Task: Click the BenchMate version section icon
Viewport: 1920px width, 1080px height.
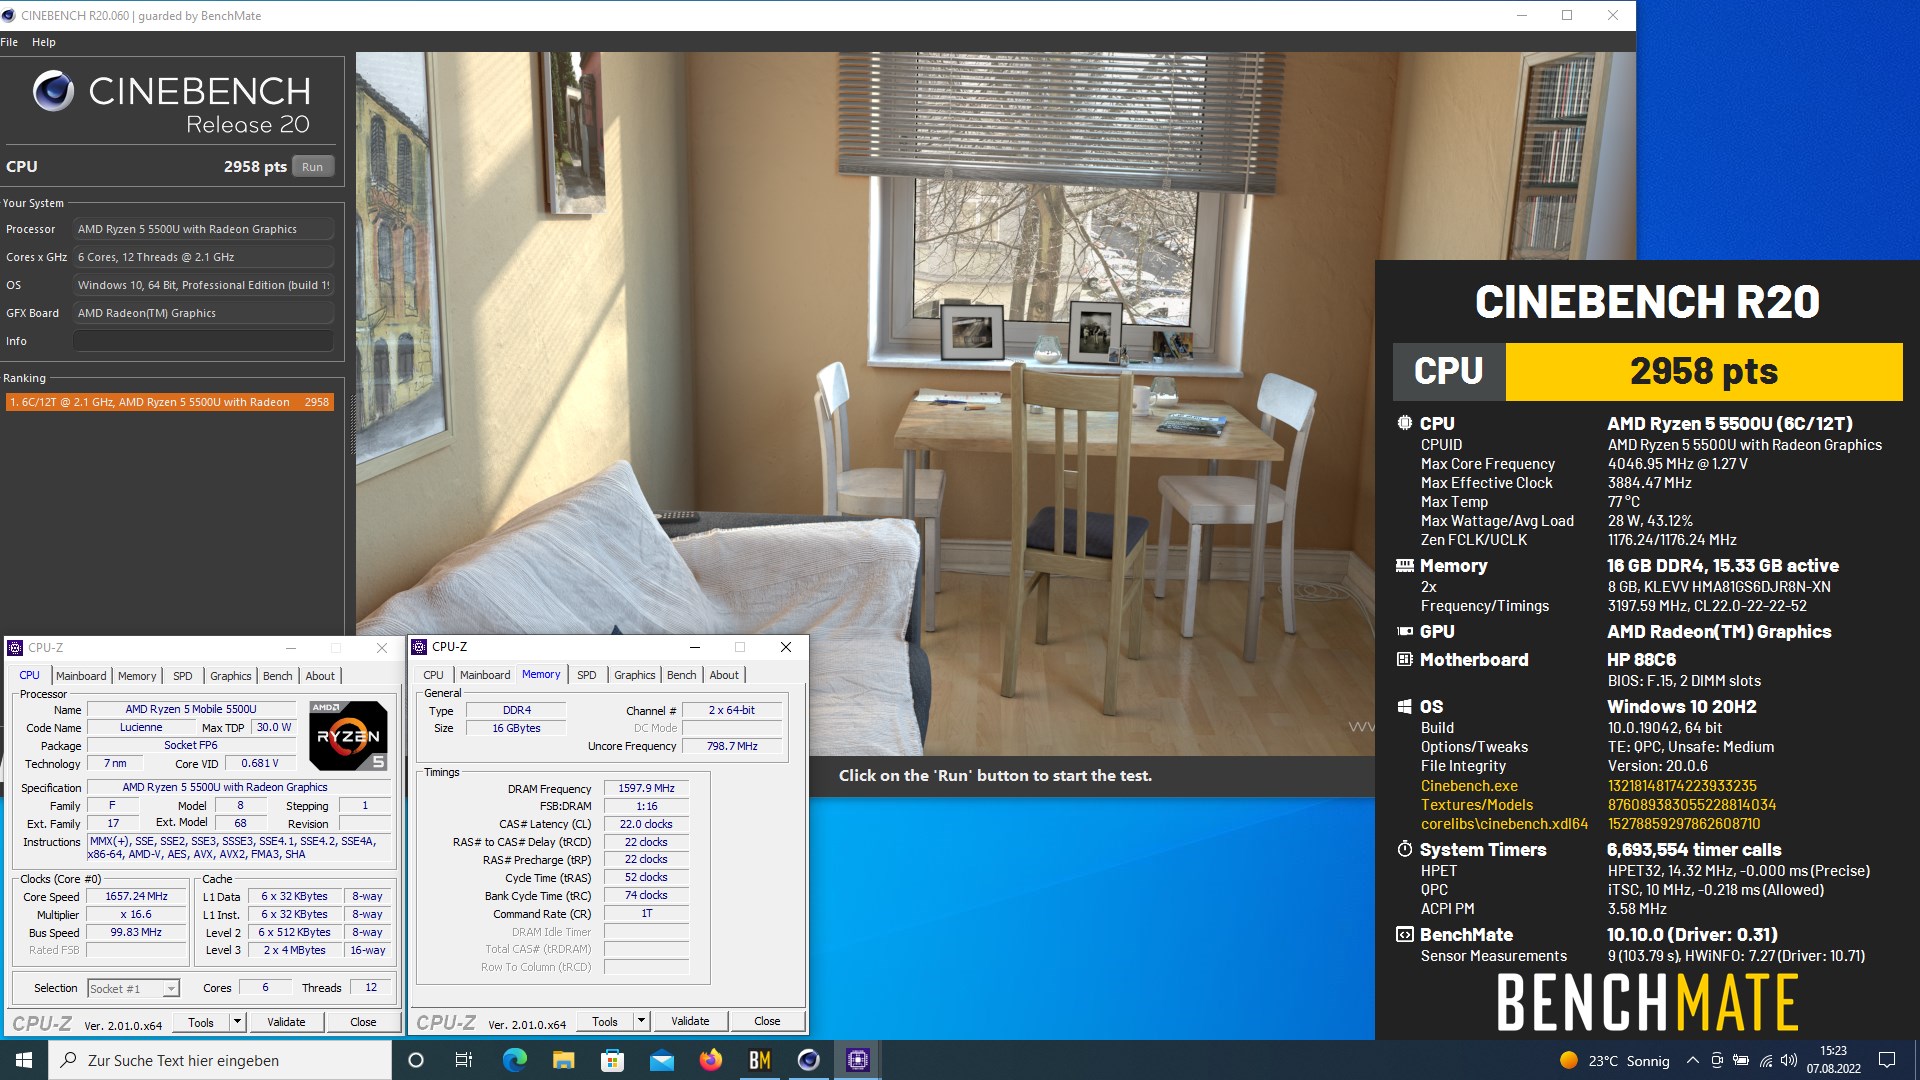Action: 1405,934
